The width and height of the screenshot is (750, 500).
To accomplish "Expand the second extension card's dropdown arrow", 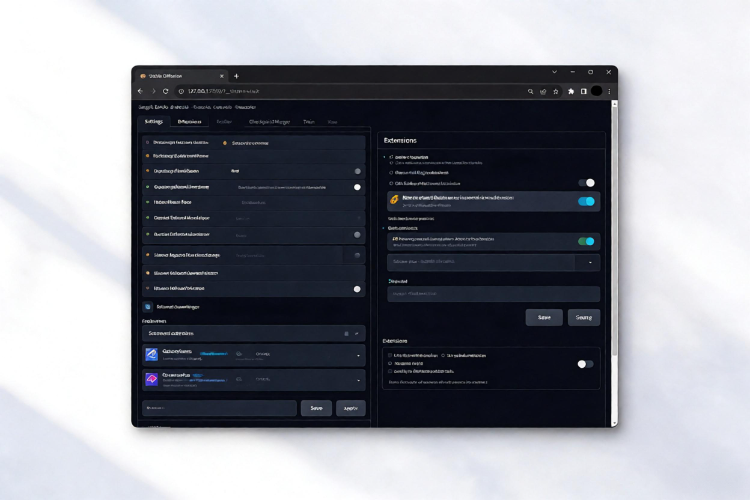I will (x=358, y=380).
